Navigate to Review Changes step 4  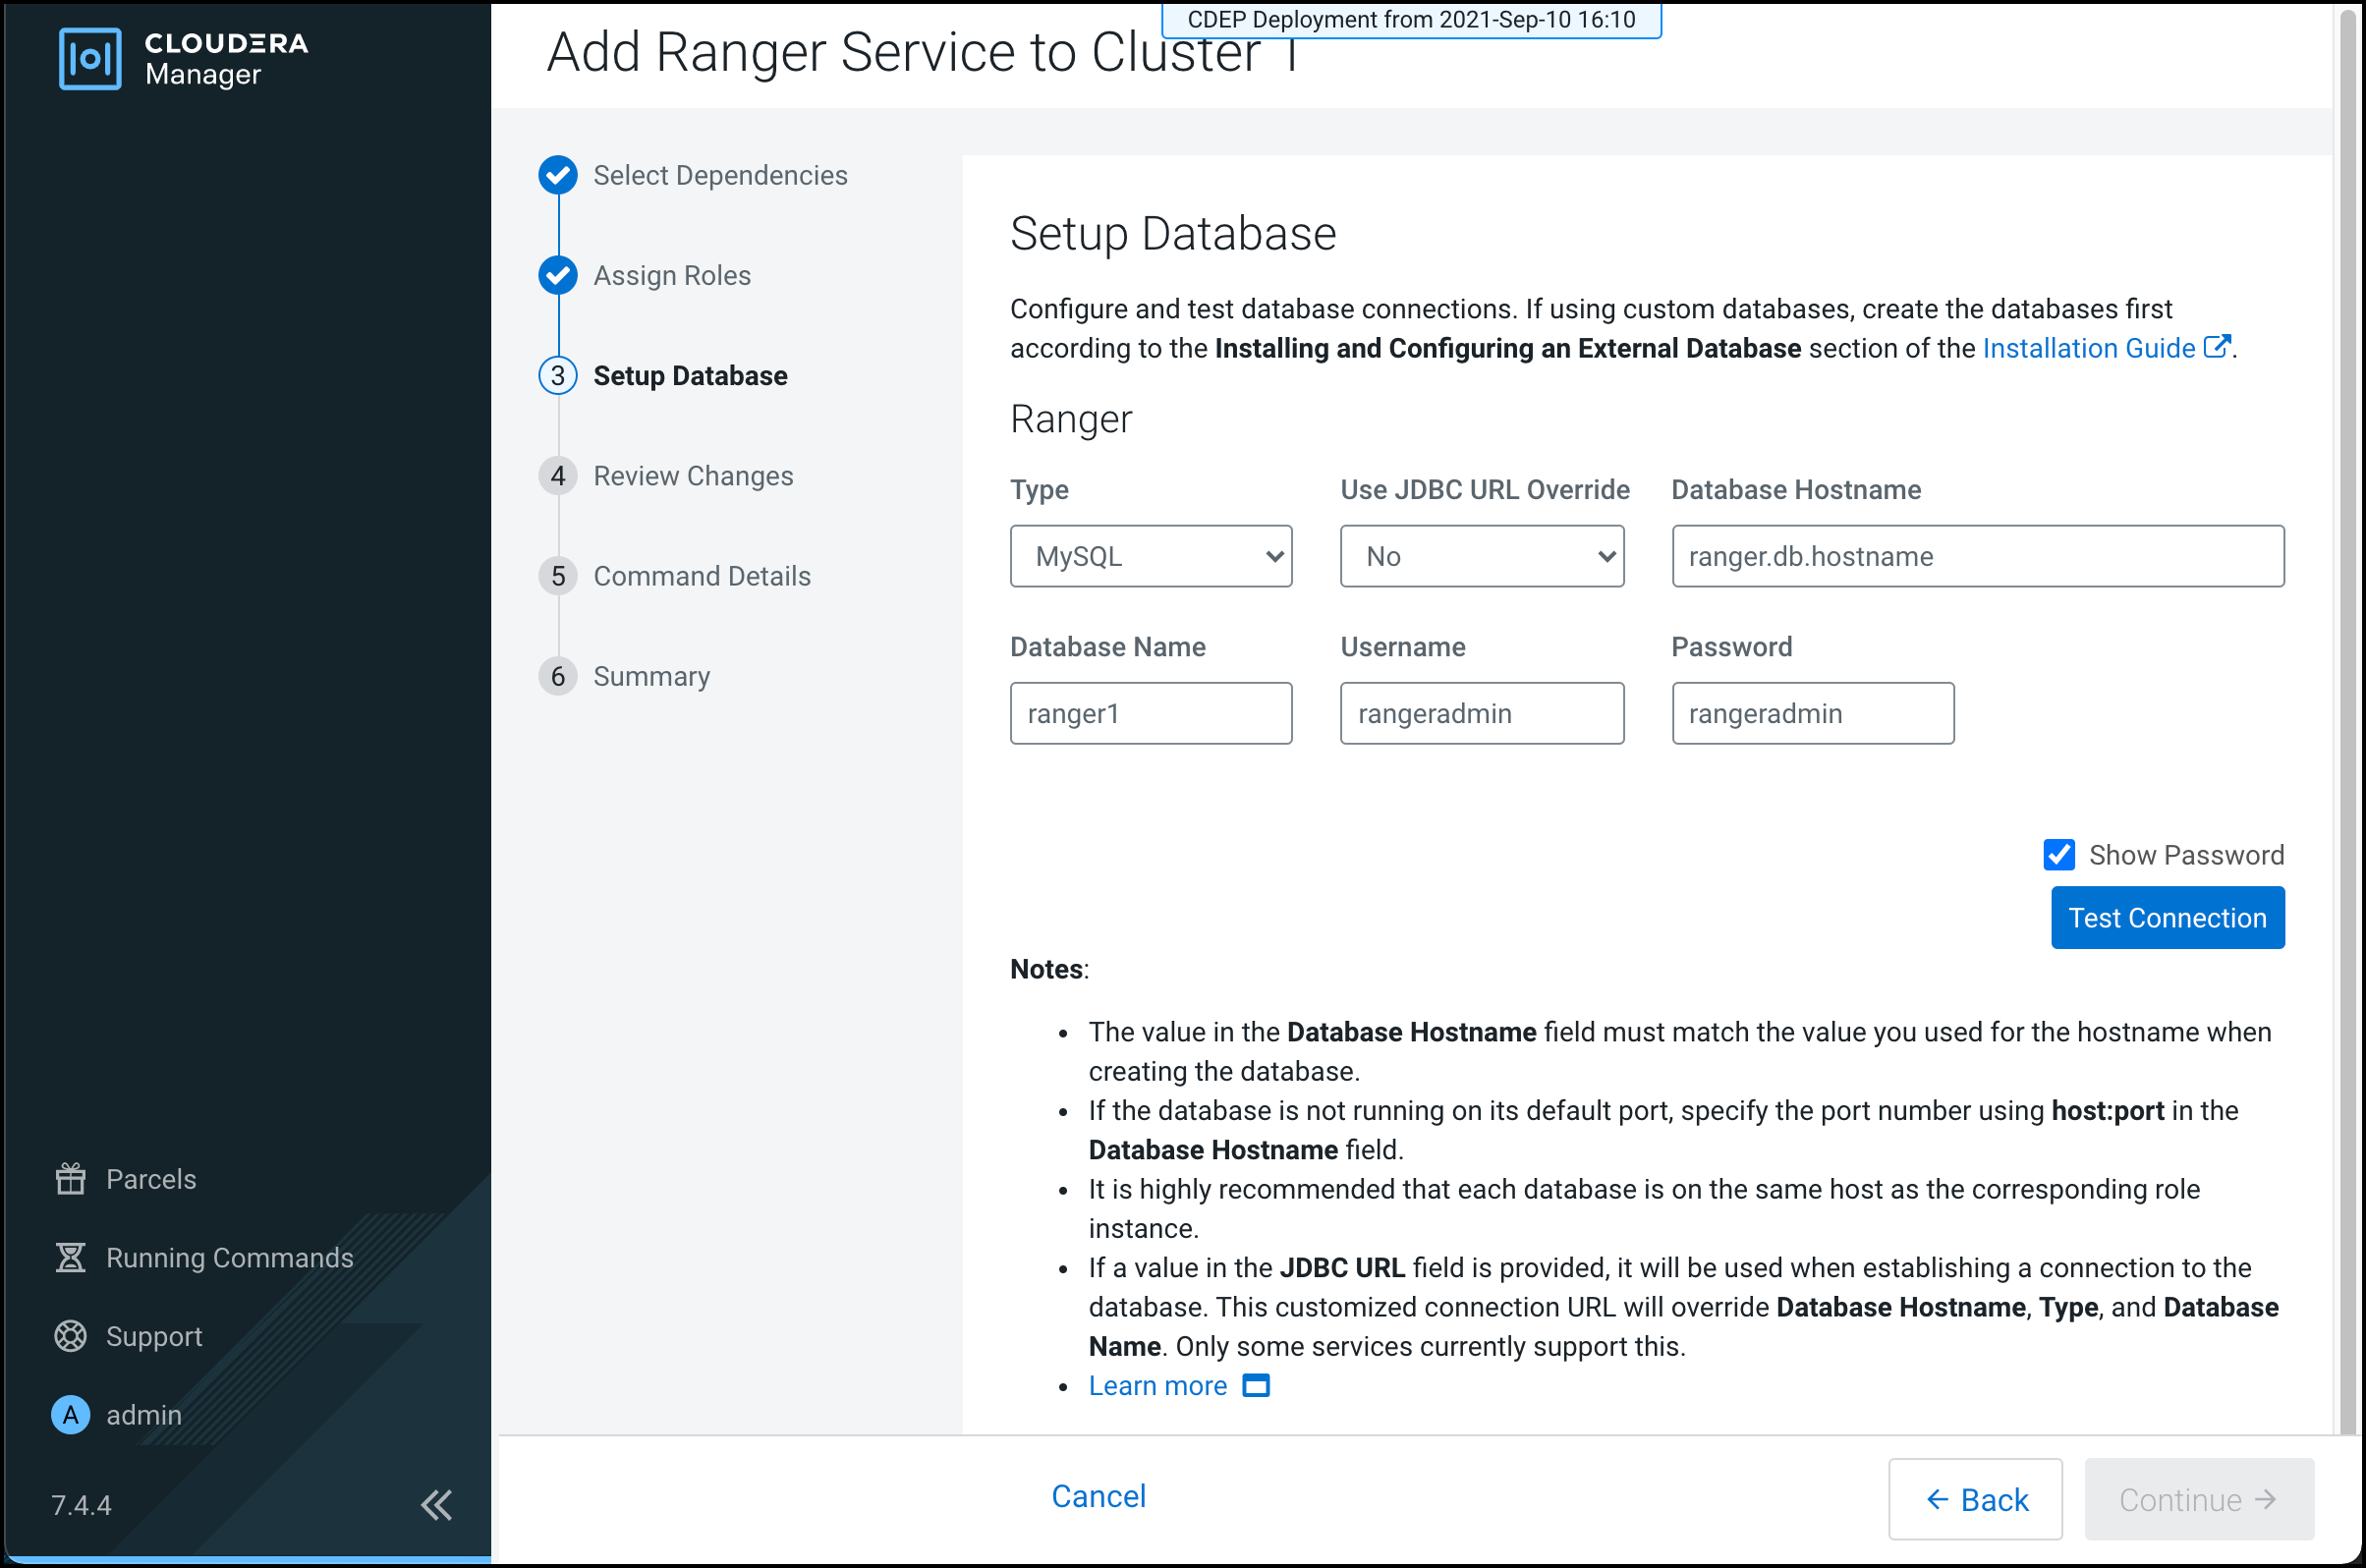[x=695, y=475]
